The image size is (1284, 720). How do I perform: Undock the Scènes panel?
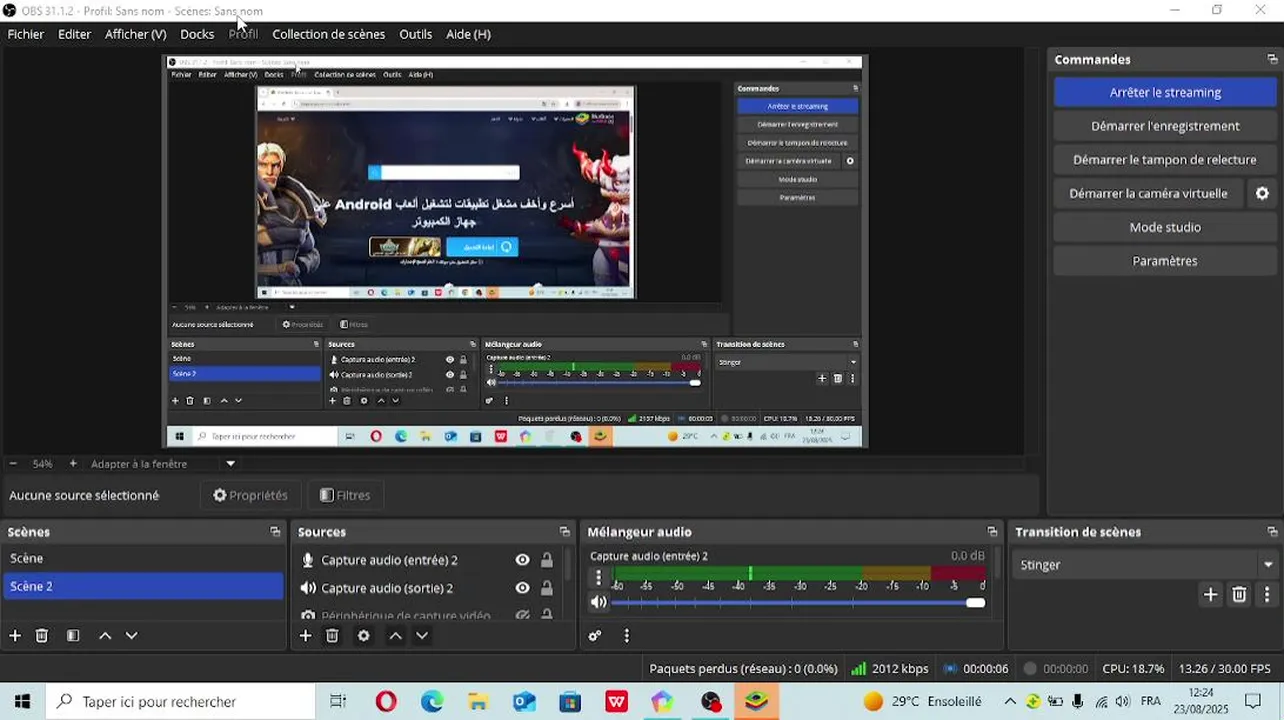(275, 532)
